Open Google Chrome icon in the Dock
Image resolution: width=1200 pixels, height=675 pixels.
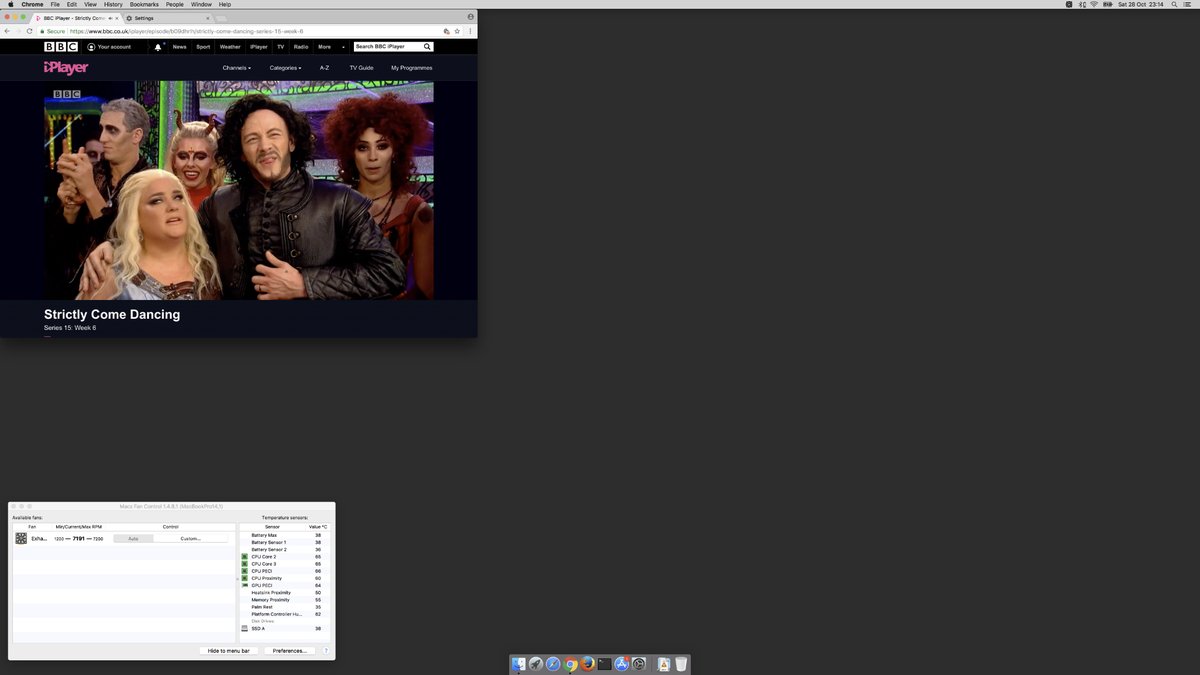click(x=570, y=664)
